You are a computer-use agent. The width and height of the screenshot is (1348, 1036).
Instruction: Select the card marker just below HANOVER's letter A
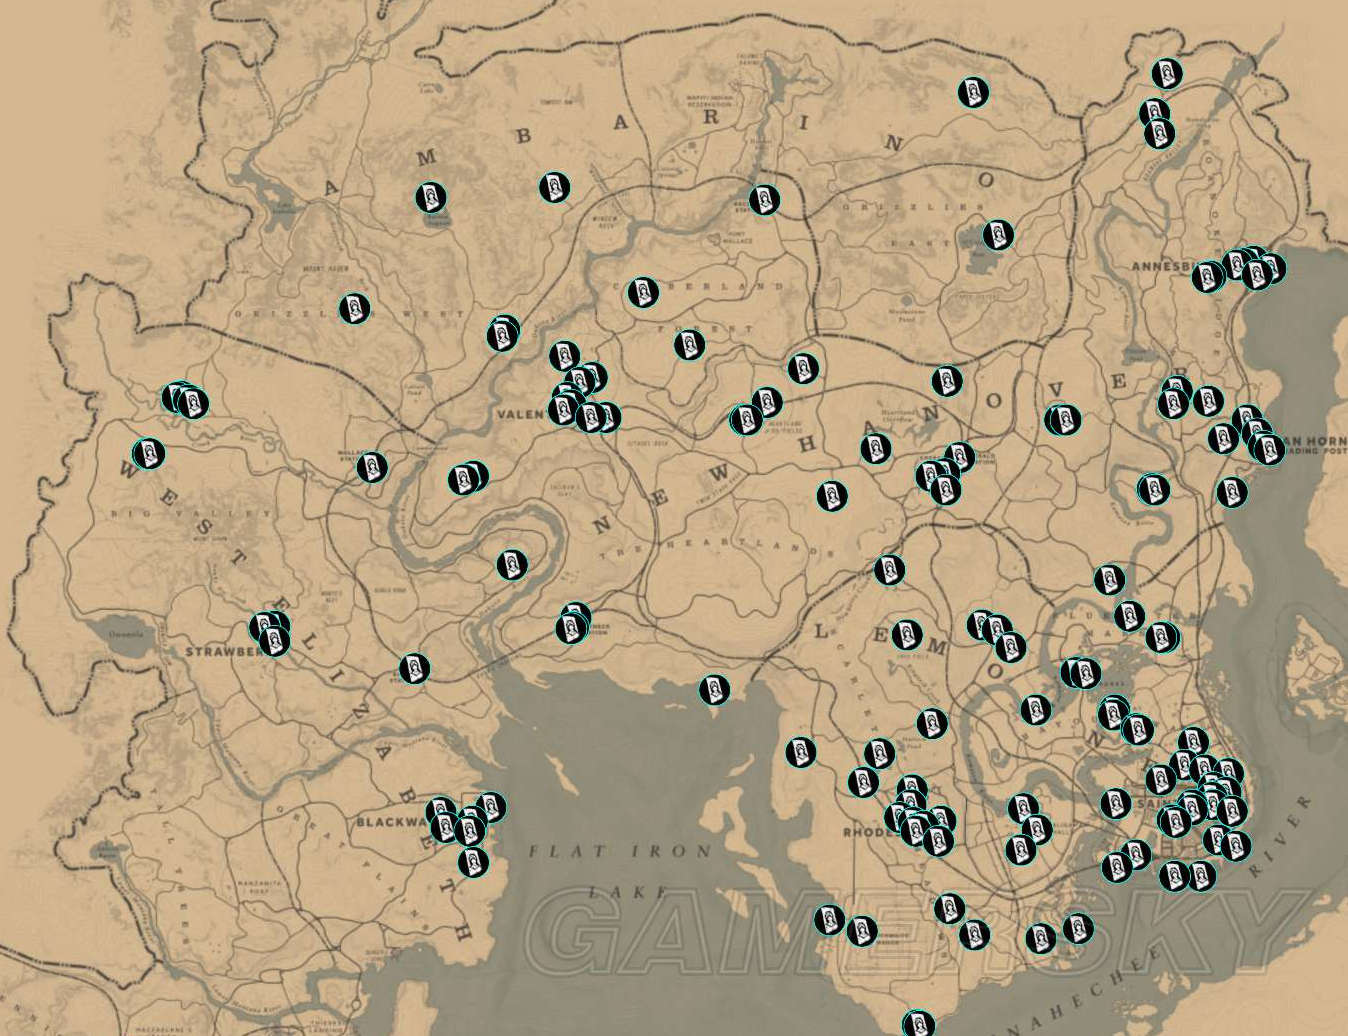pos(876,448)
